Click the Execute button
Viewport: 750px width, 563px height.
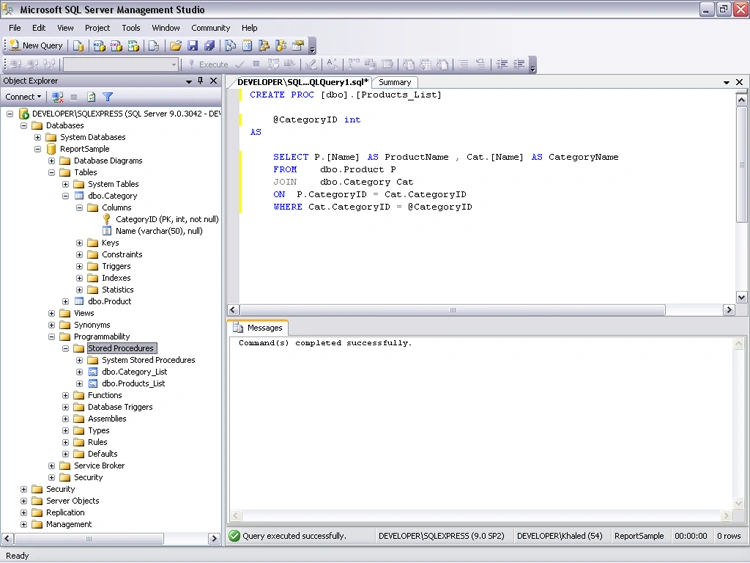(x=208, y=64)
